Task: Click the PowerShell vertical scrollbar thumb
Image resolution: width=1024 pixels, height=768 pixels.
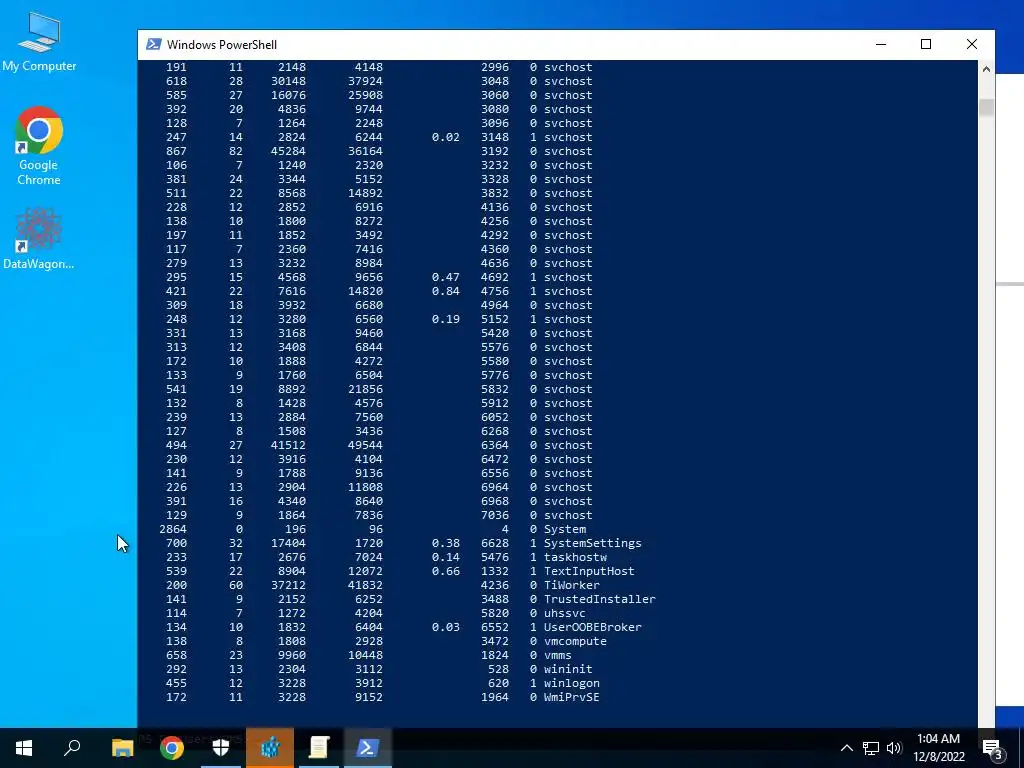Action: tap(986, 108)
